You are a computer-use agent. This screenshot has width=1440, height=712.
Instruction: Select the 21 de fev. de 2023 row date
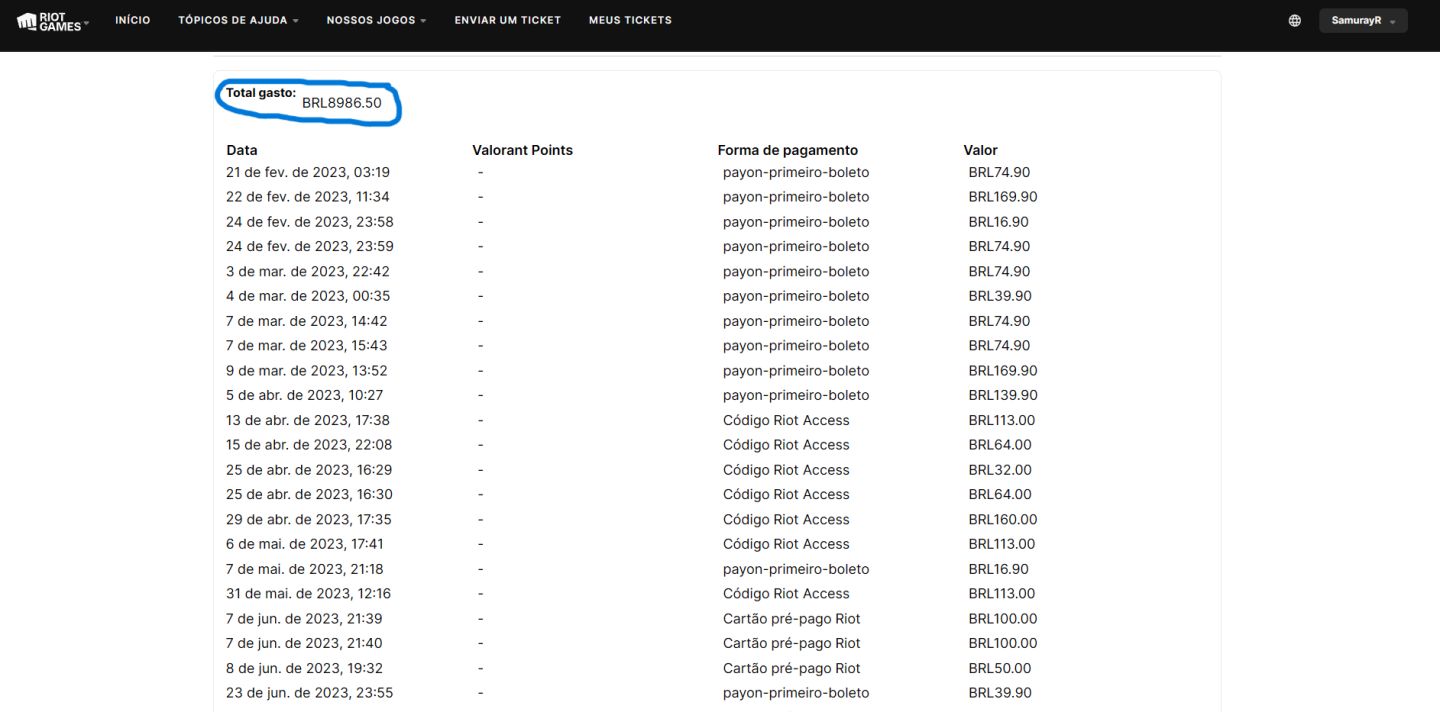[x=308, y=172]
